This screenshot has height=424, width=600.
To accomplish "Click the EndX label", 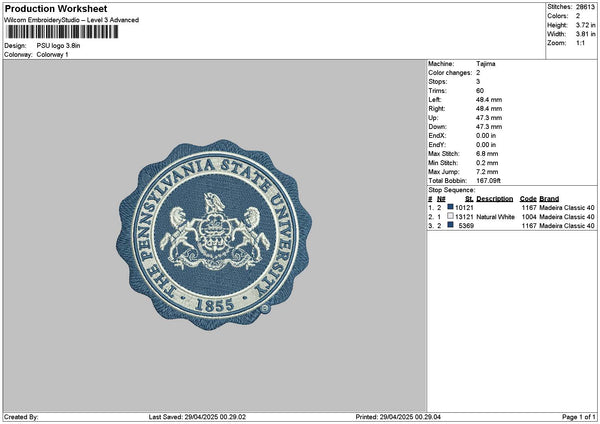I will (437, 136).
